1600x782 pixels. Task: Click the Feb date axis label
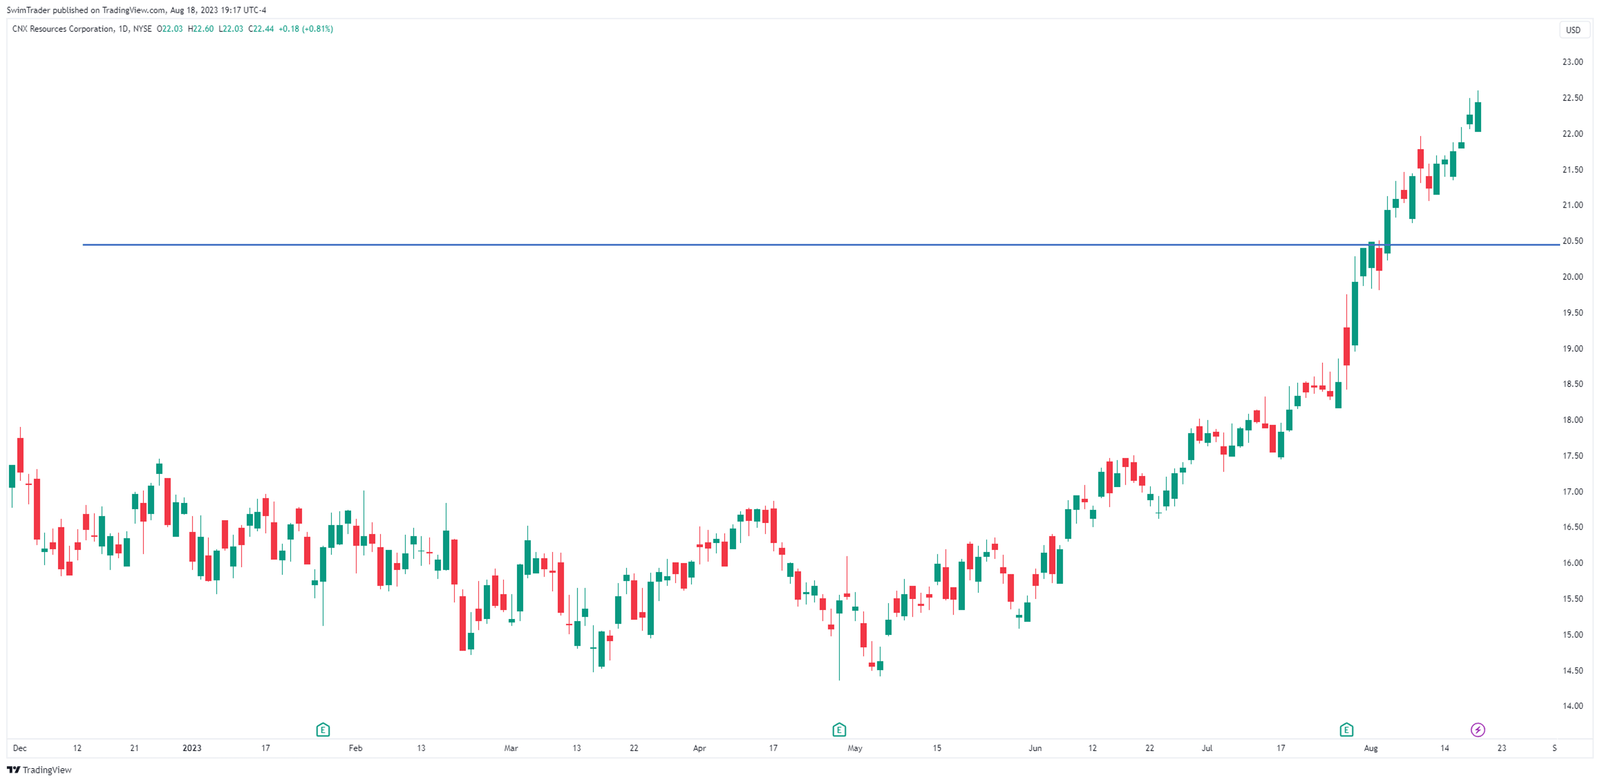(x=355, y=748)
